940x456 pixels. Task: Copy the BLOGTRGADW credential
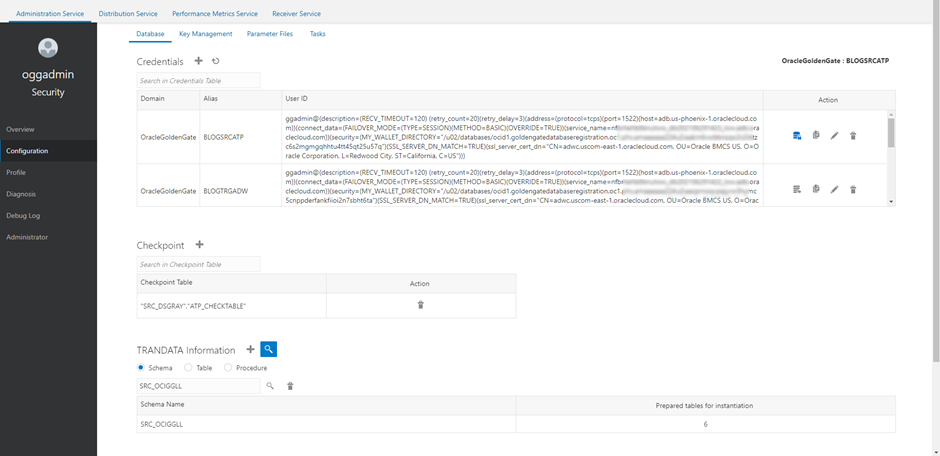816,189
